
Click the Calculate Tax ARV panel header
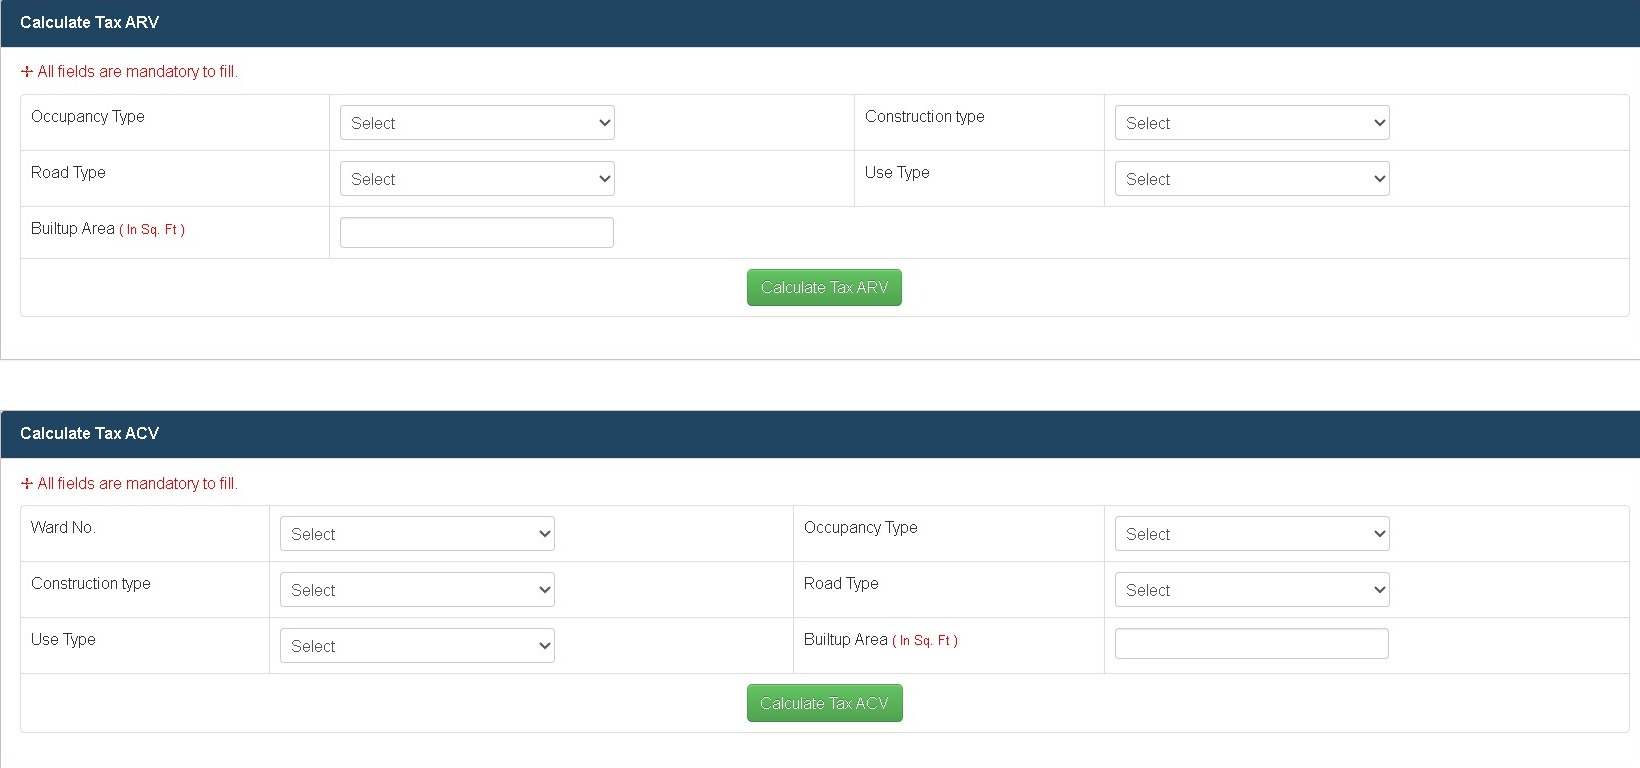[x=90, y=22]
